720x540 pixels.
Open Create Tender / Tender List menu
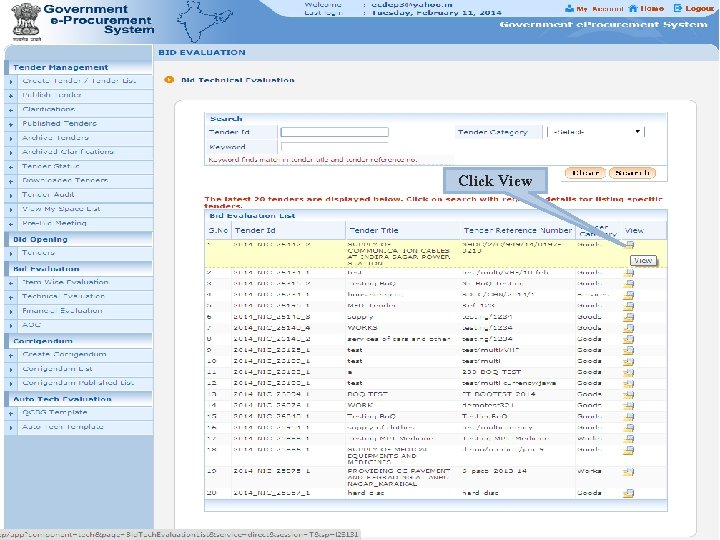(79, 81)
